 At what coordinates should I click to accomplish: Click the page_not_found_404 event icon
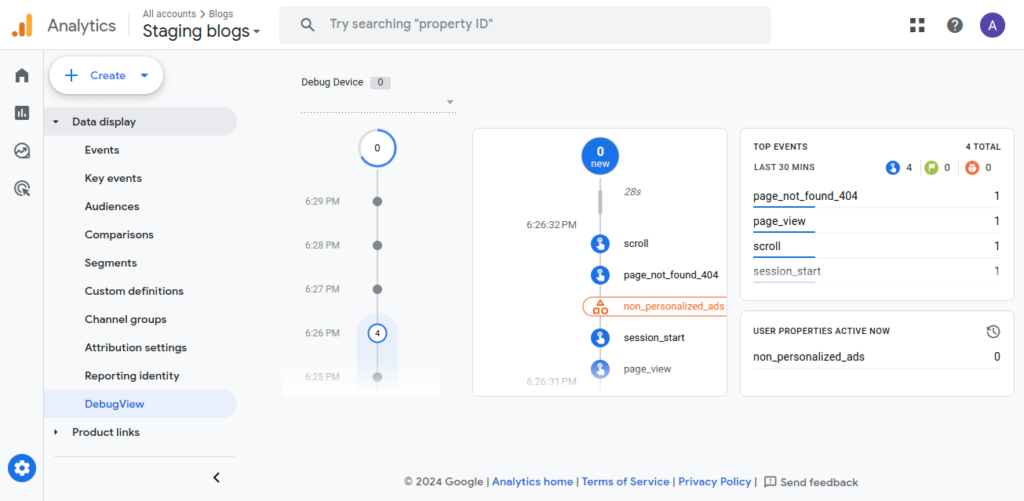click(x=600, y=275)
